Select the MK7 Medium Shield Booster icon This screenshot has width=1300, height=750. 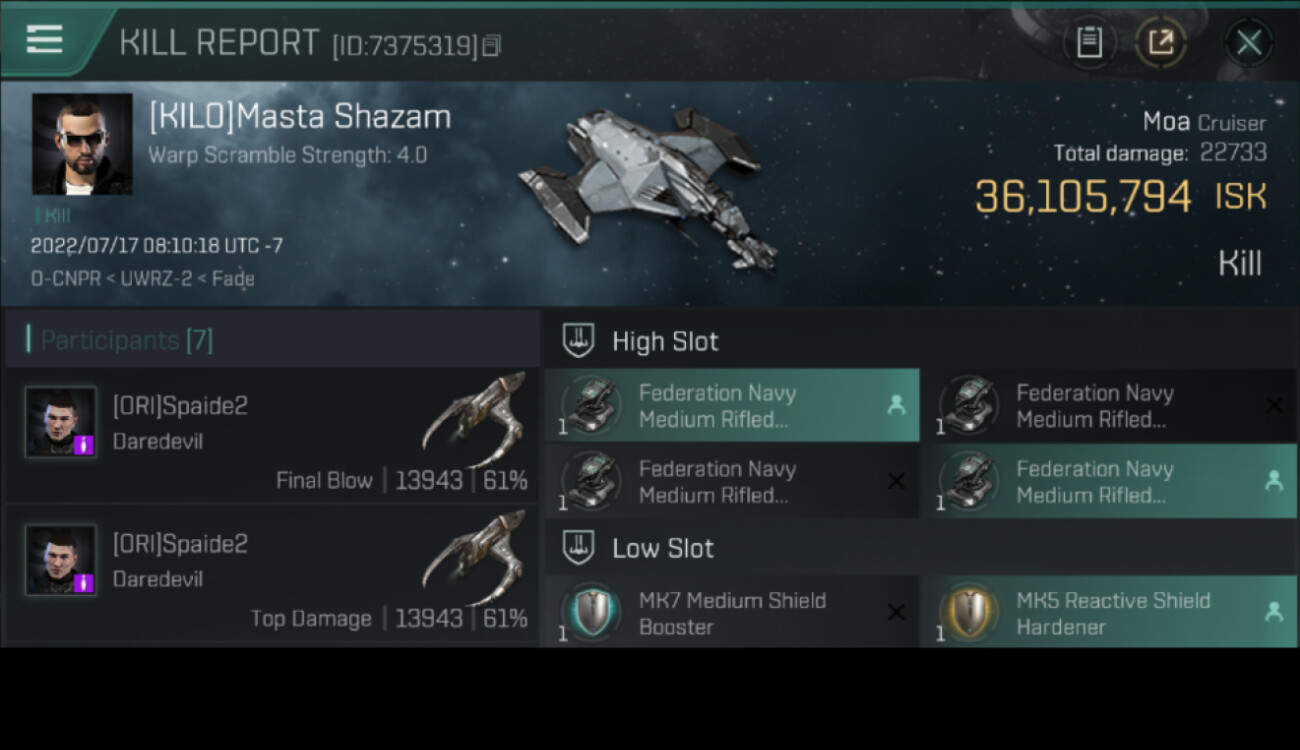[592, 612]
